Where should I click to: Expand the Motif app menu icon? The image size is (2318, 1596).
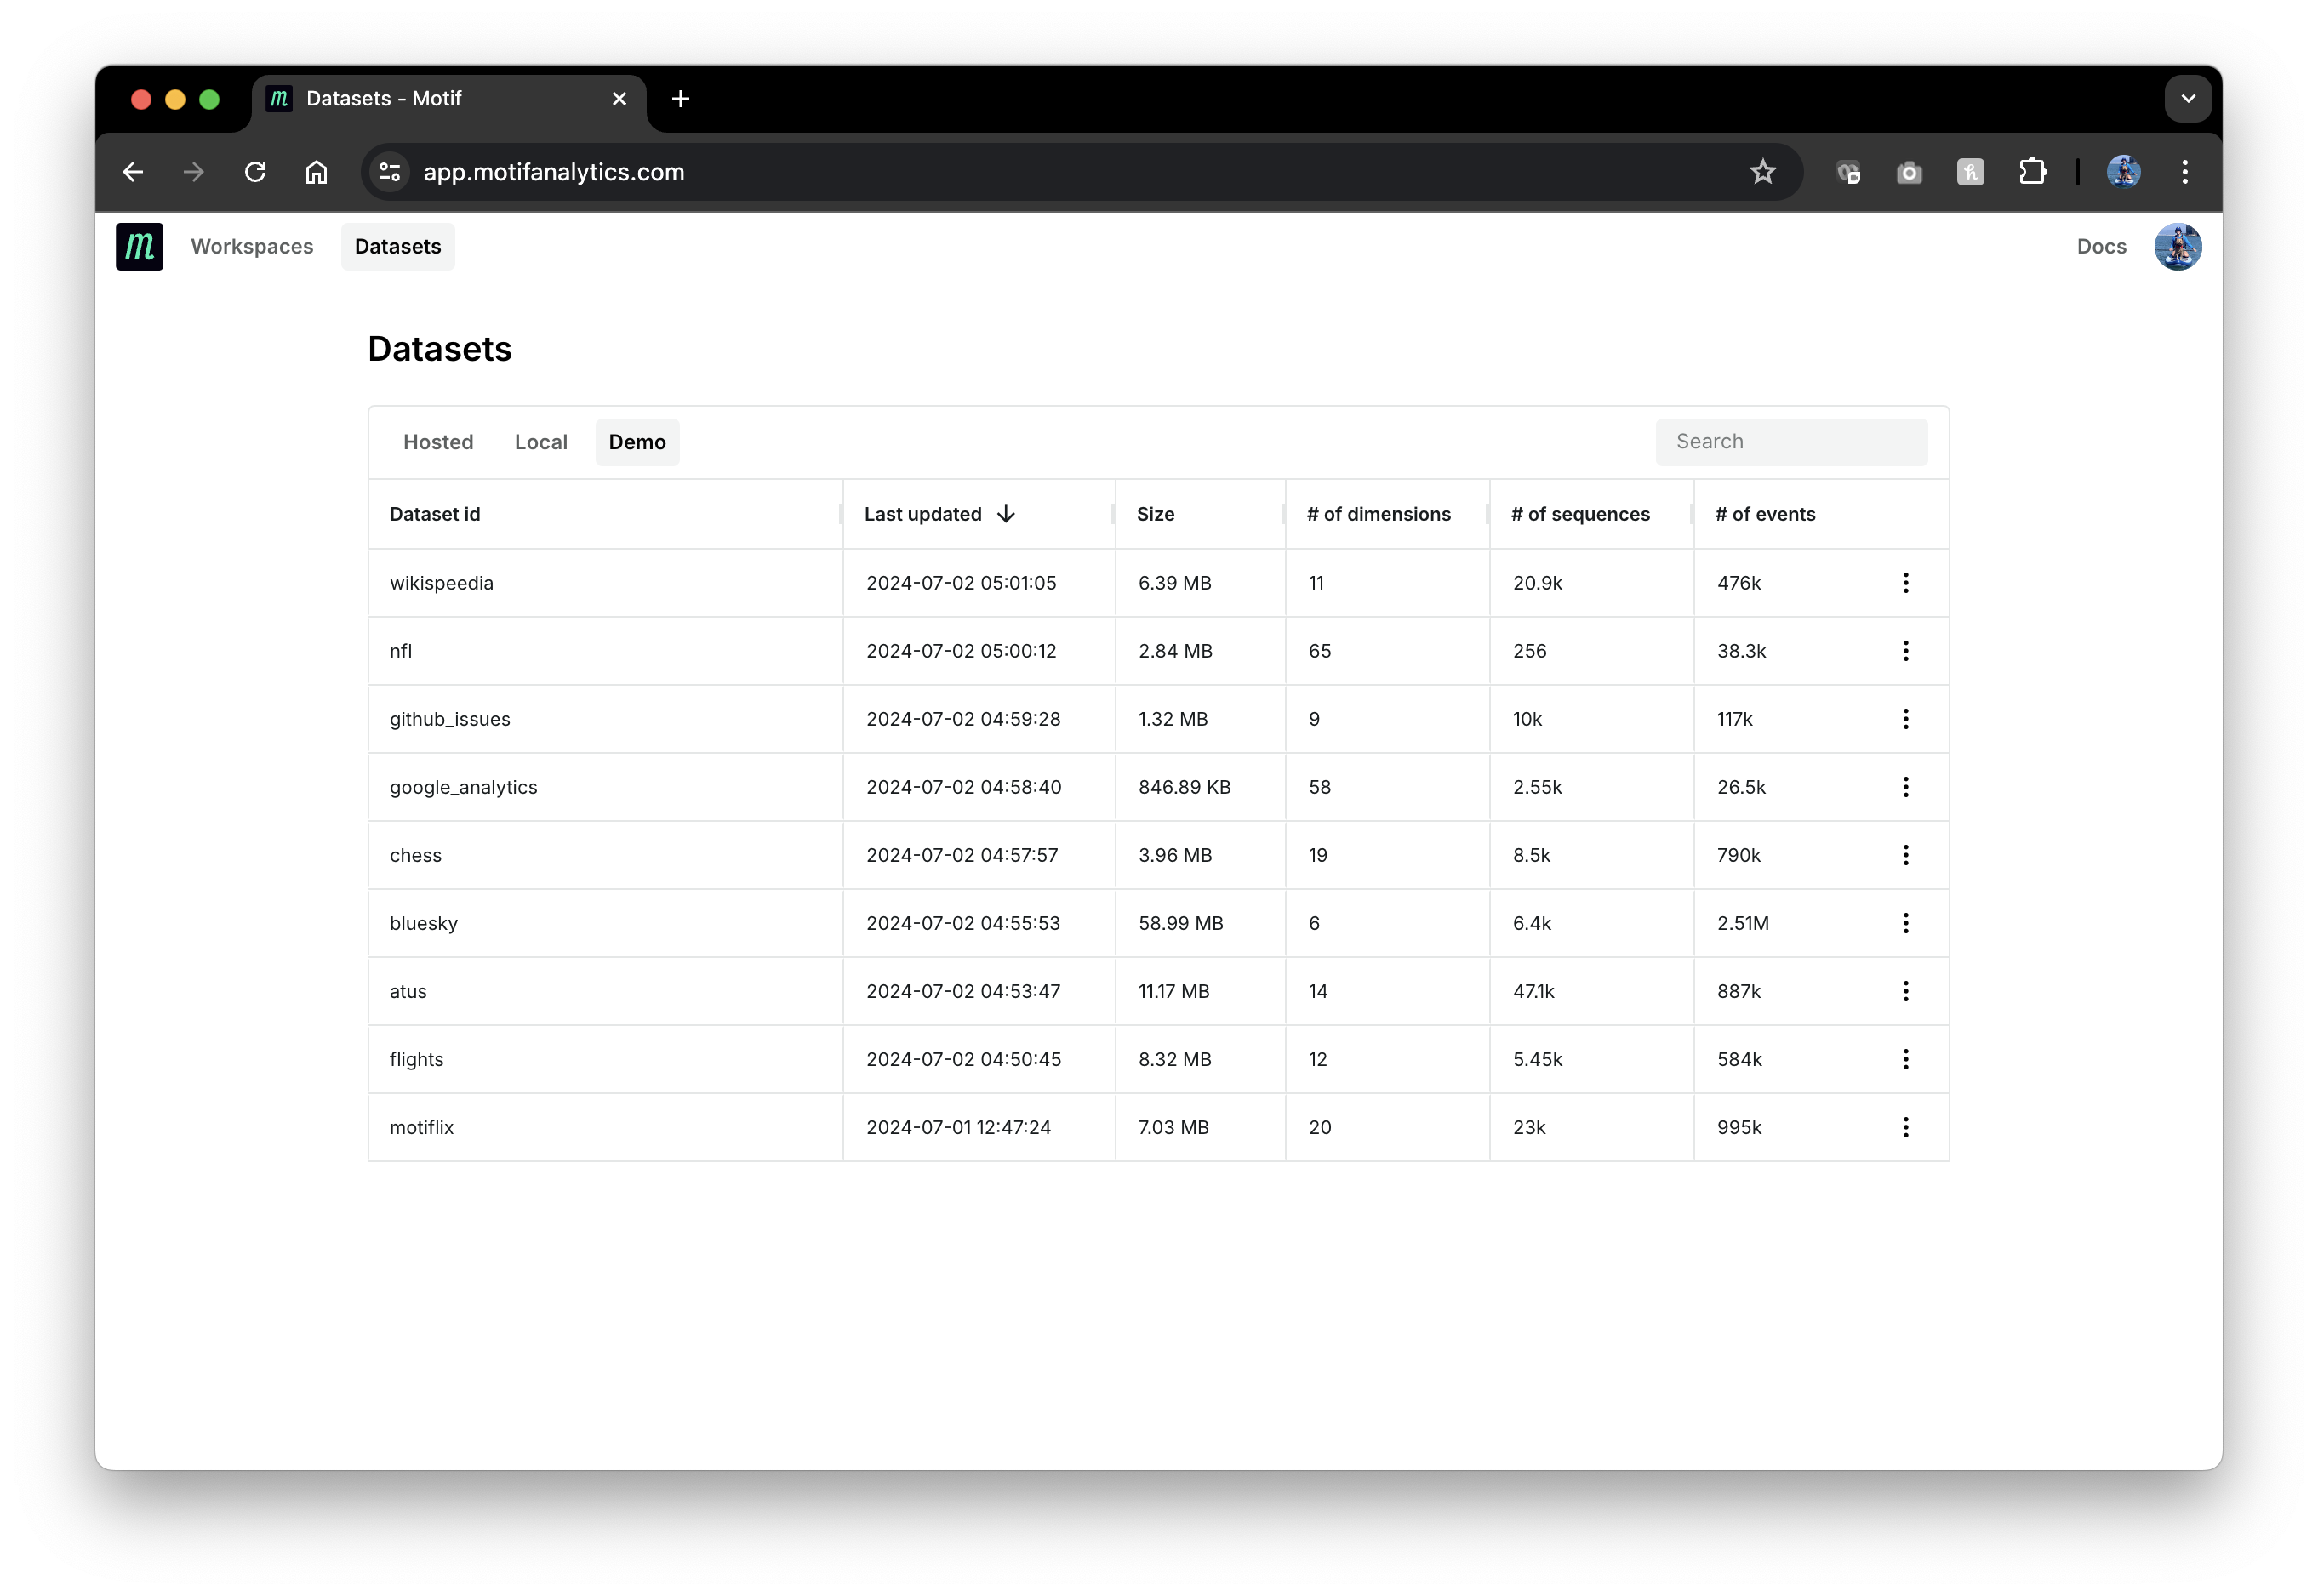140,247
